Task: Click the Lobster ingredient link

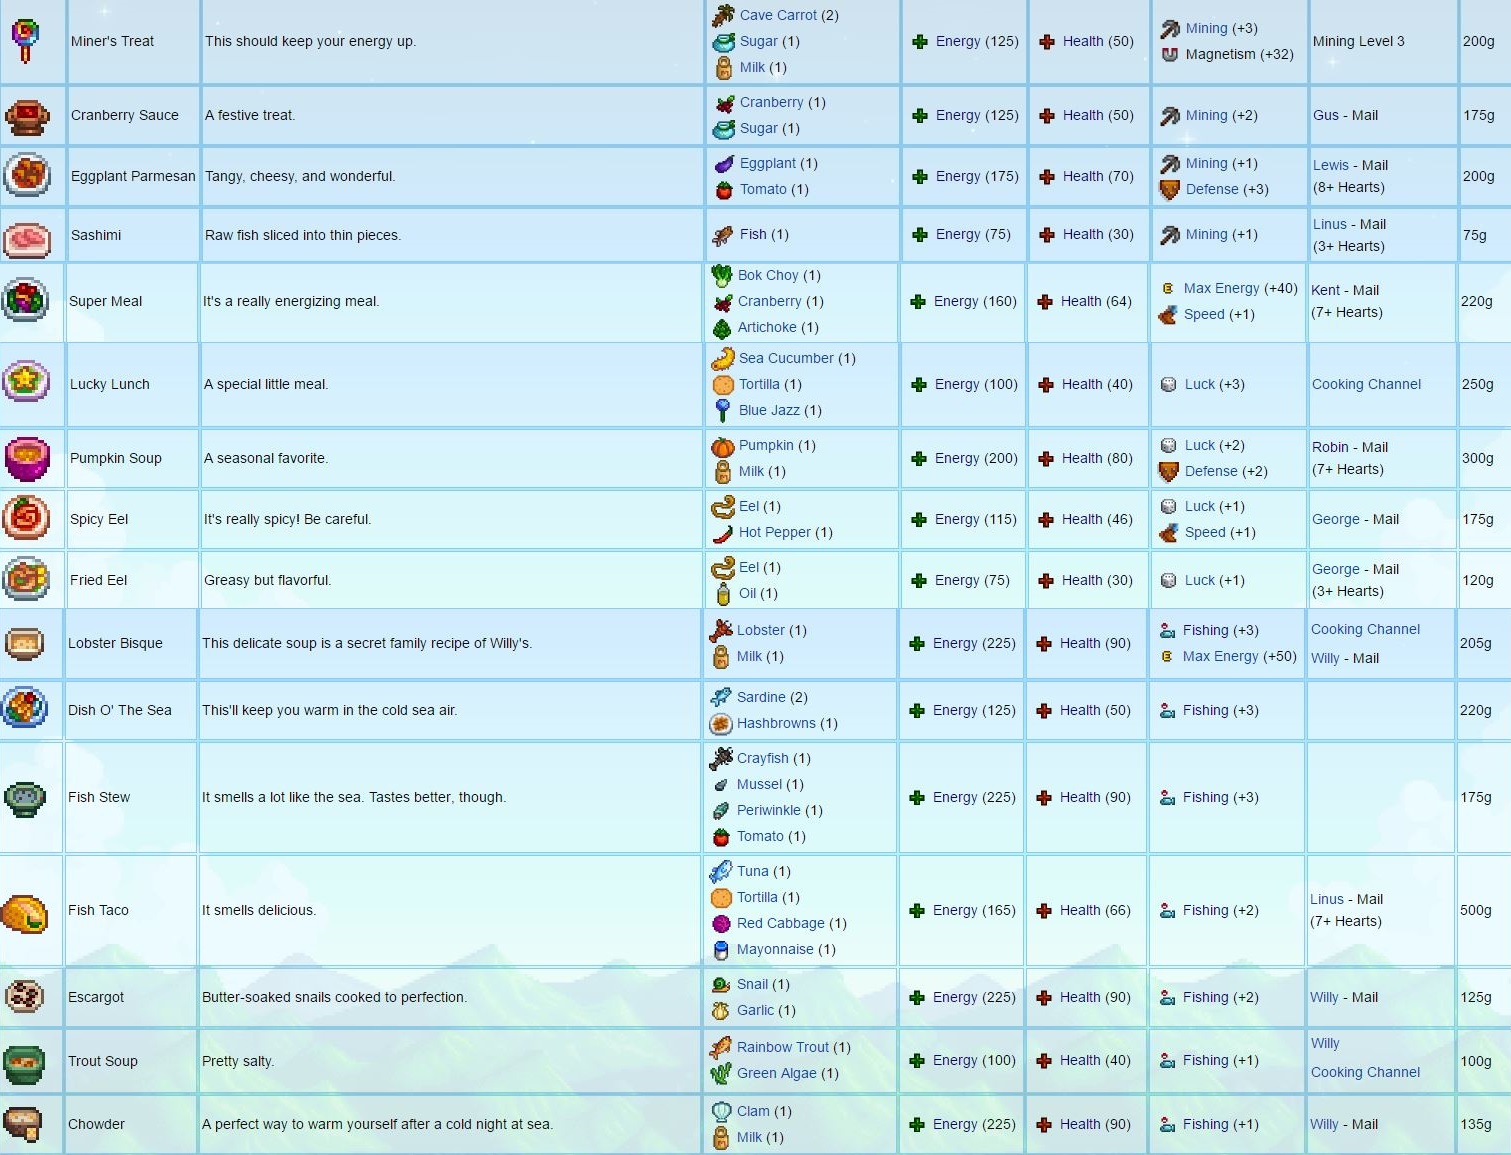Action: pyautogui.click(x=761, y=630)
